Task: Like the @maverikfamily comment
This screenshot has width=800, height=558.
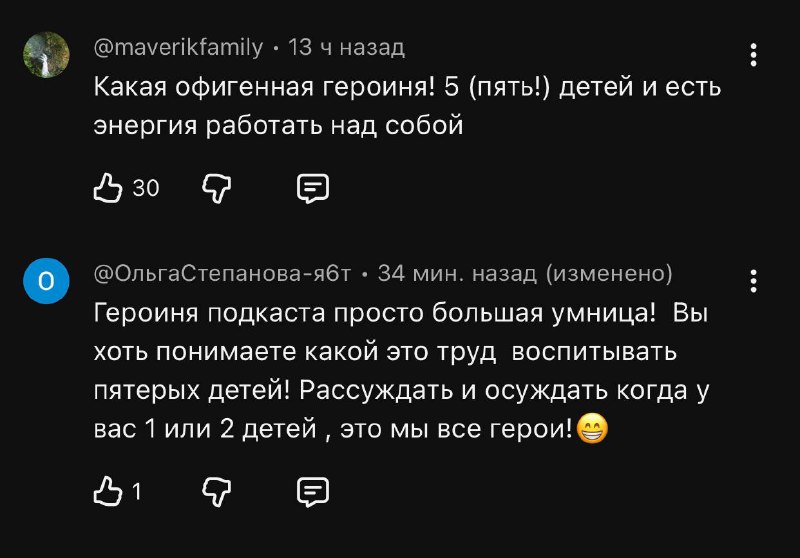Action: tap(109, 187)
